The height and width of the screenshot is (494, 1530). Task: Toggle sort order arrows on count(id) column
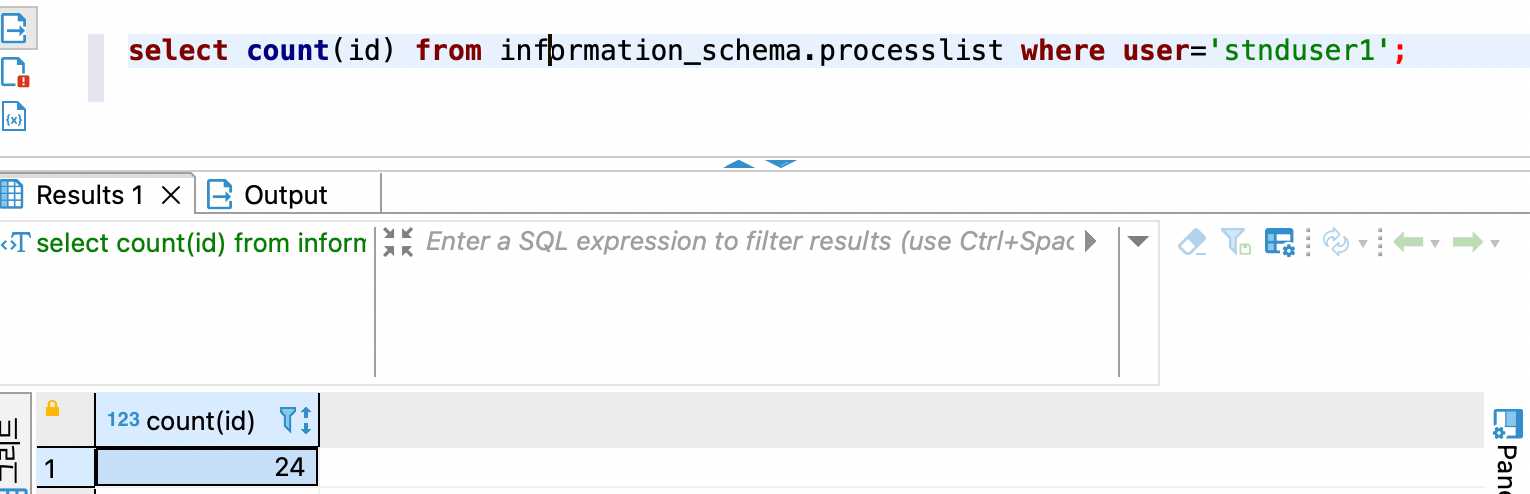(306, 420)
